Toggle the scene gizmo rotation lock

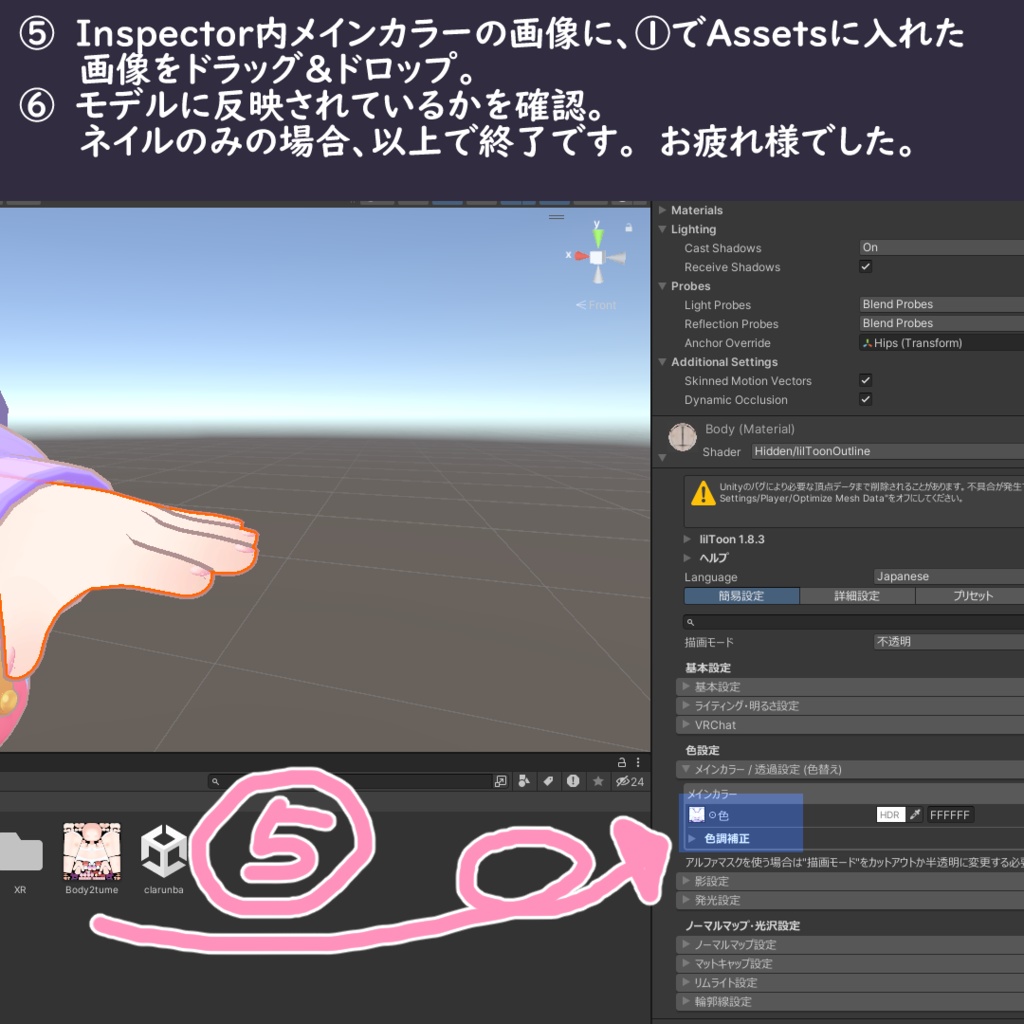pos(628,228)
